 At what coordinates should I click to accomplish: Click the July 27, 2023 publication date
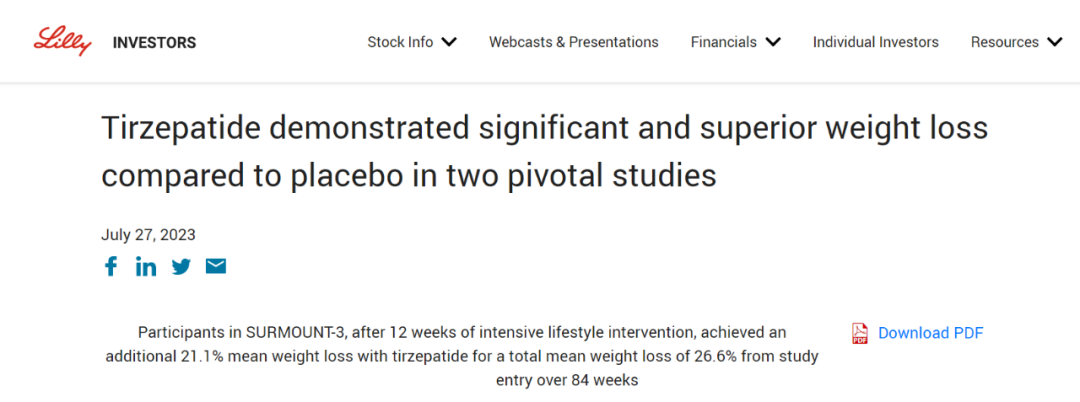pos(148,235)
